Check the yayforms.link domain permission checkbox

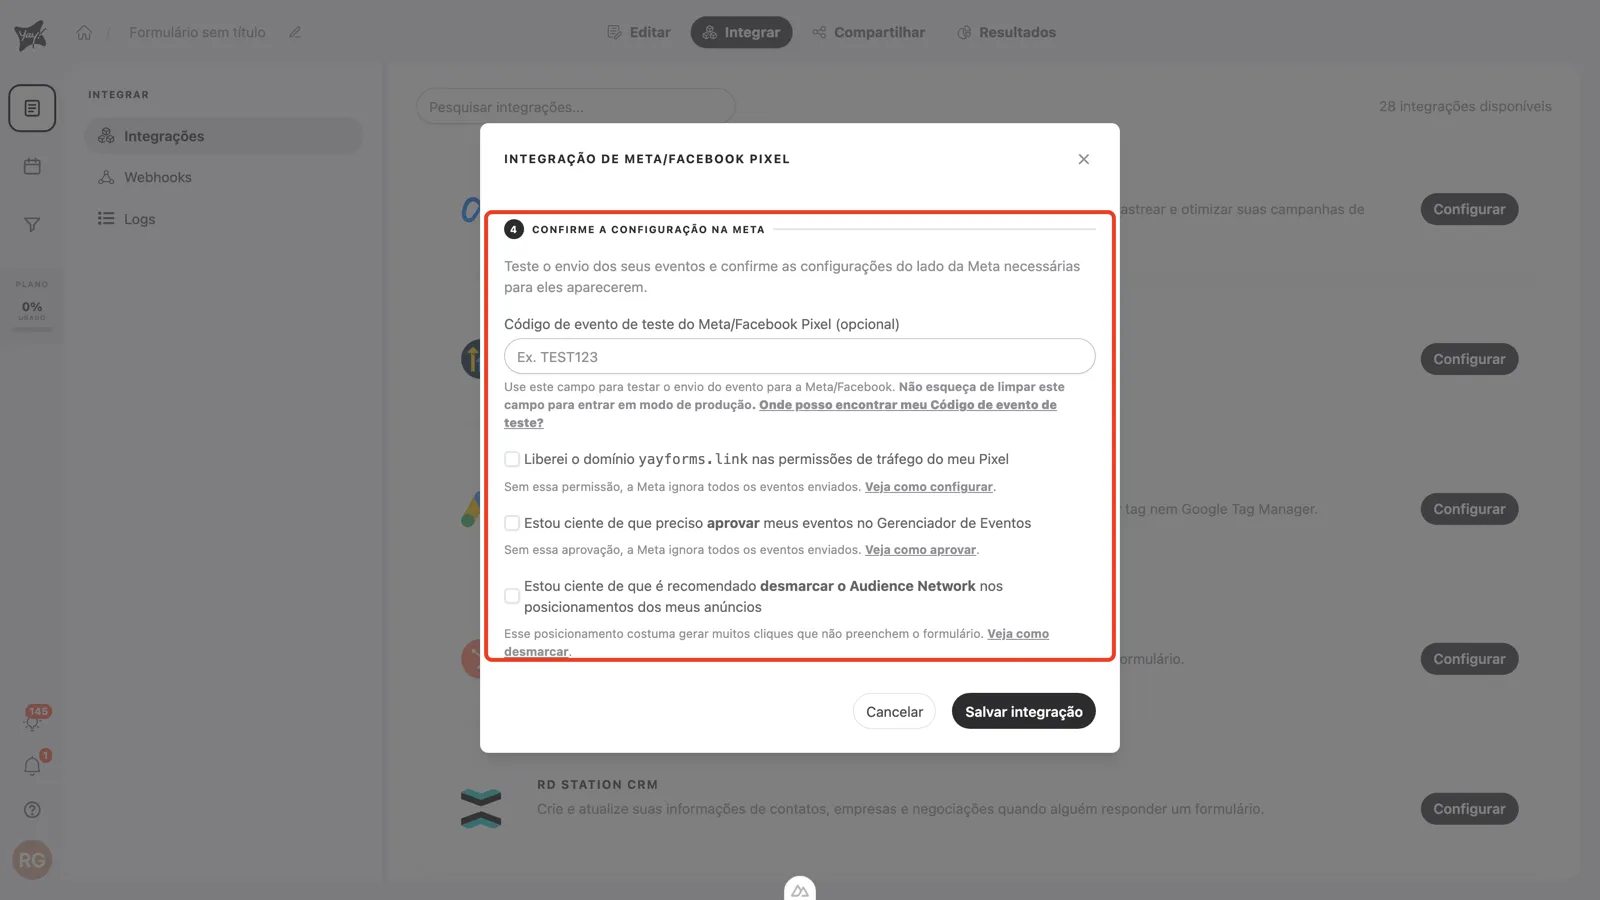coord(512,459)
